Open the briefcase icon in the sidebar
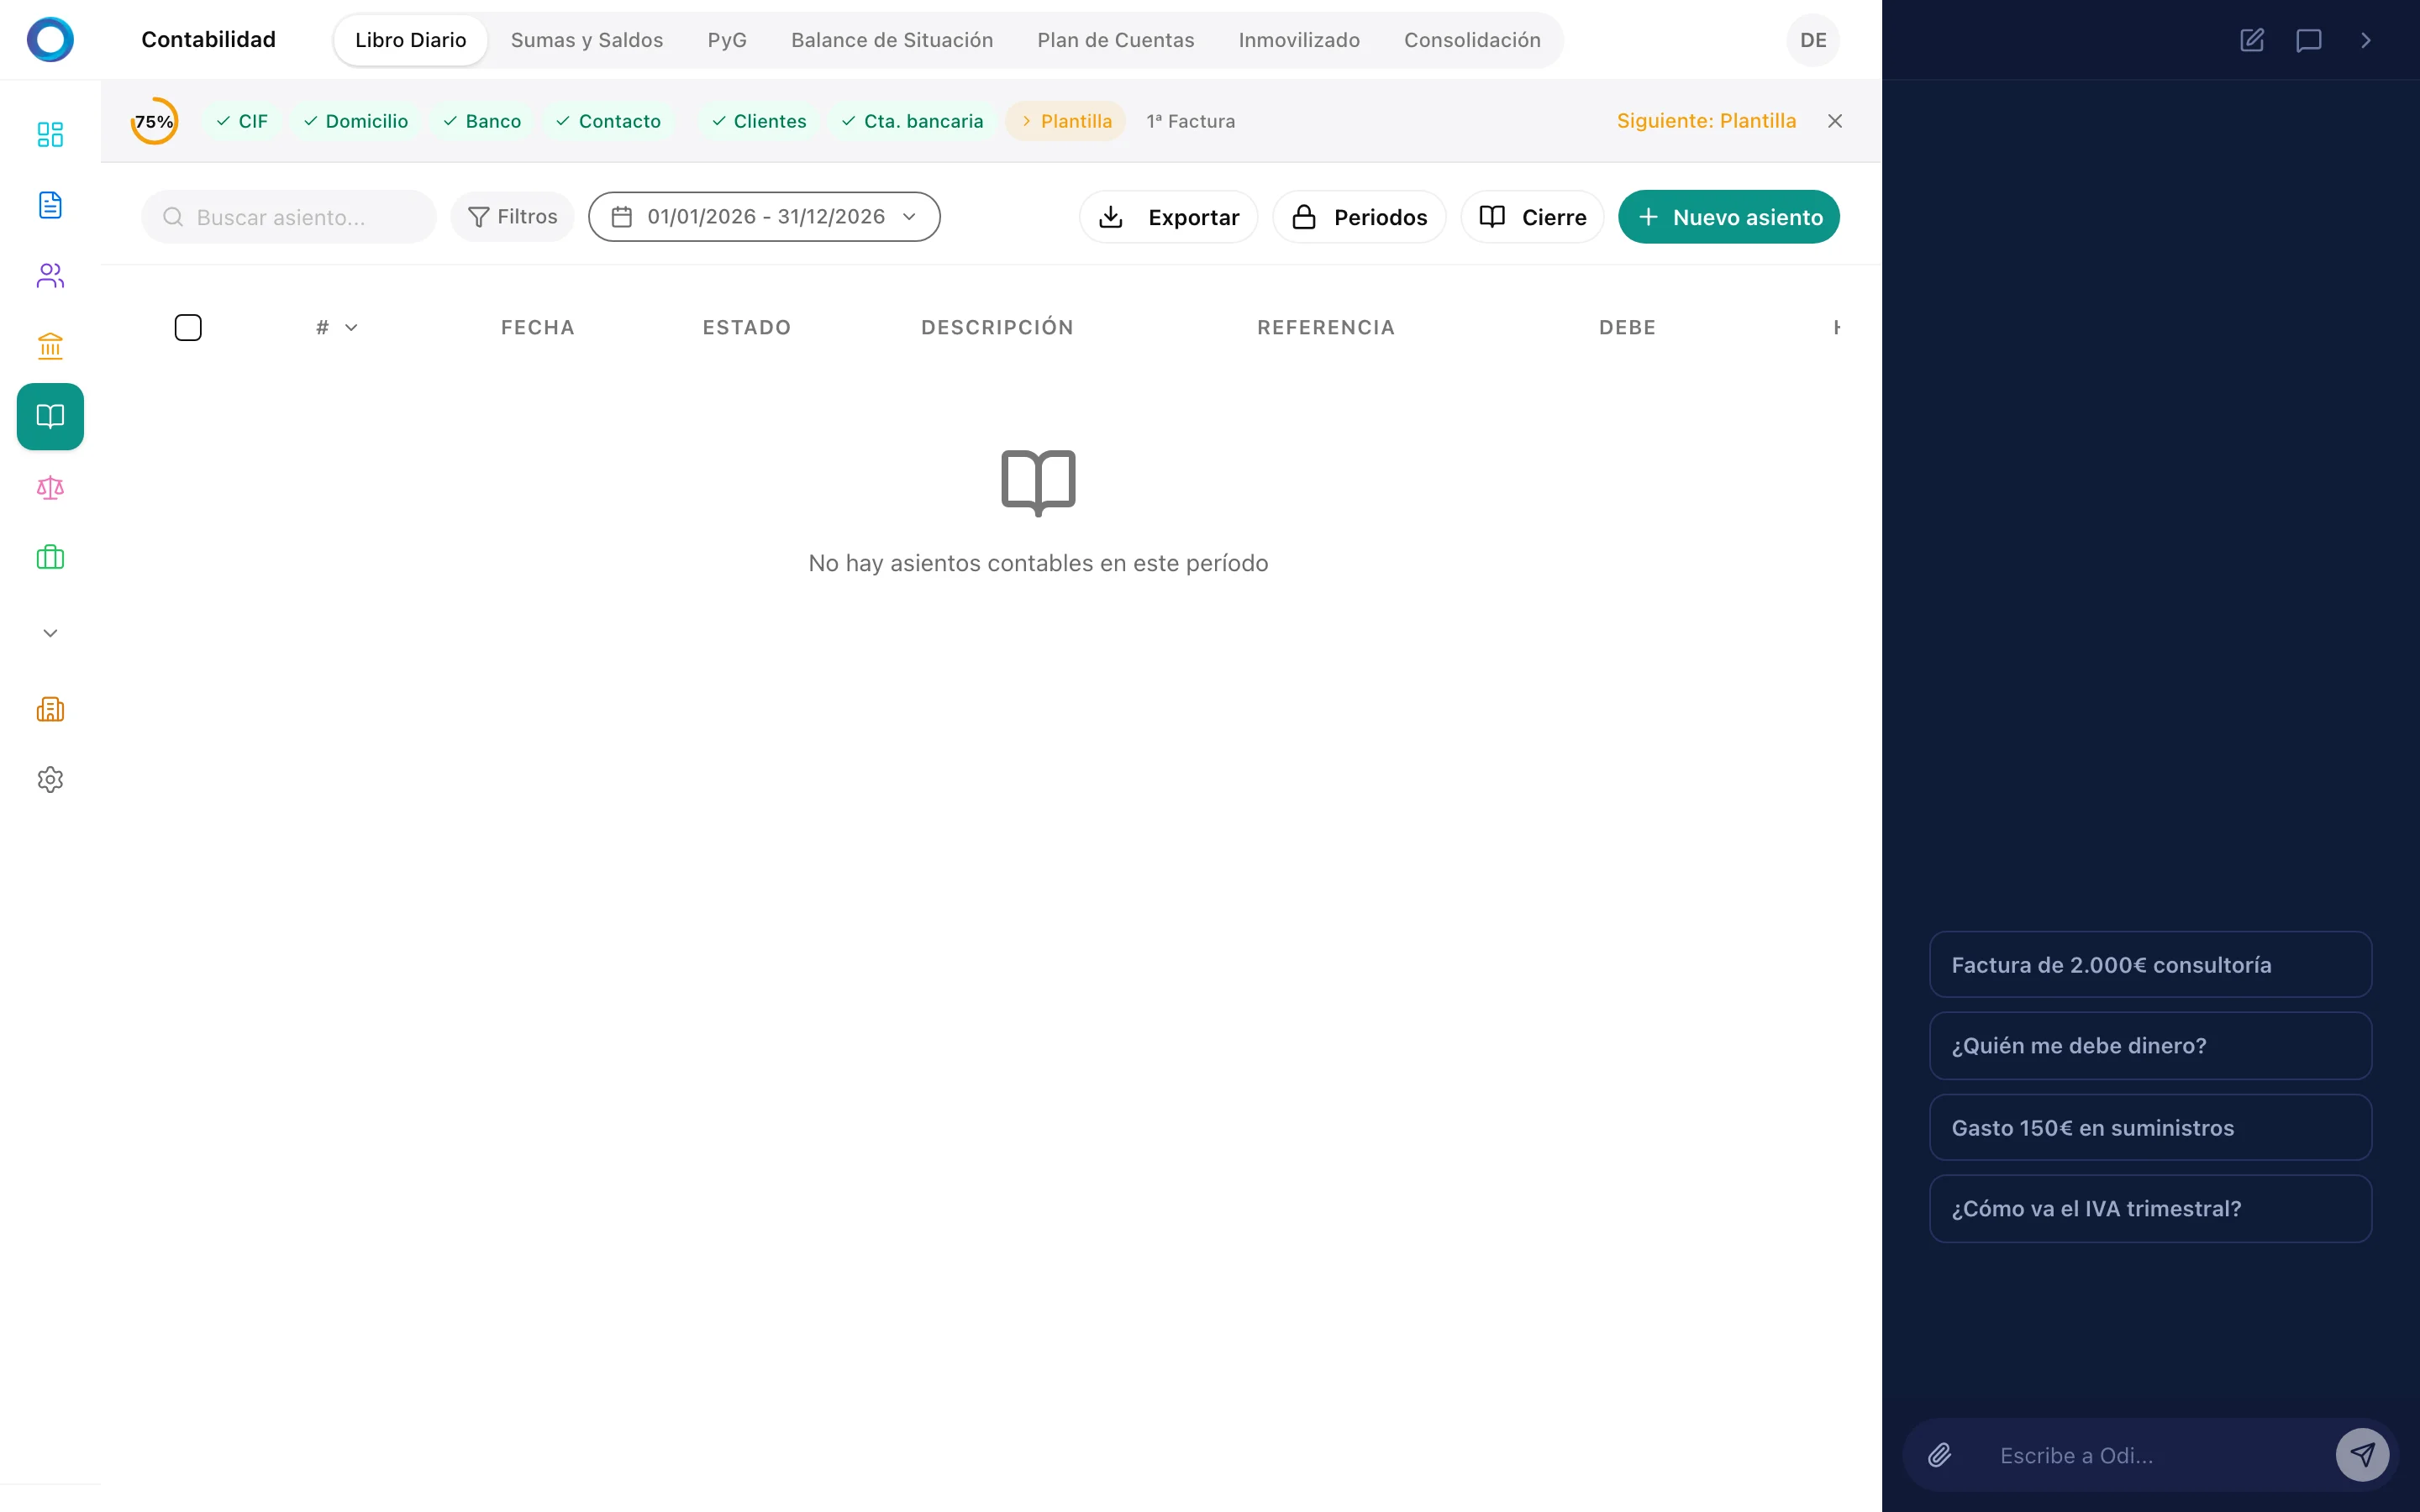Screen dimensions: 2420x1512 pyautogui.click(x=50, y=558)
